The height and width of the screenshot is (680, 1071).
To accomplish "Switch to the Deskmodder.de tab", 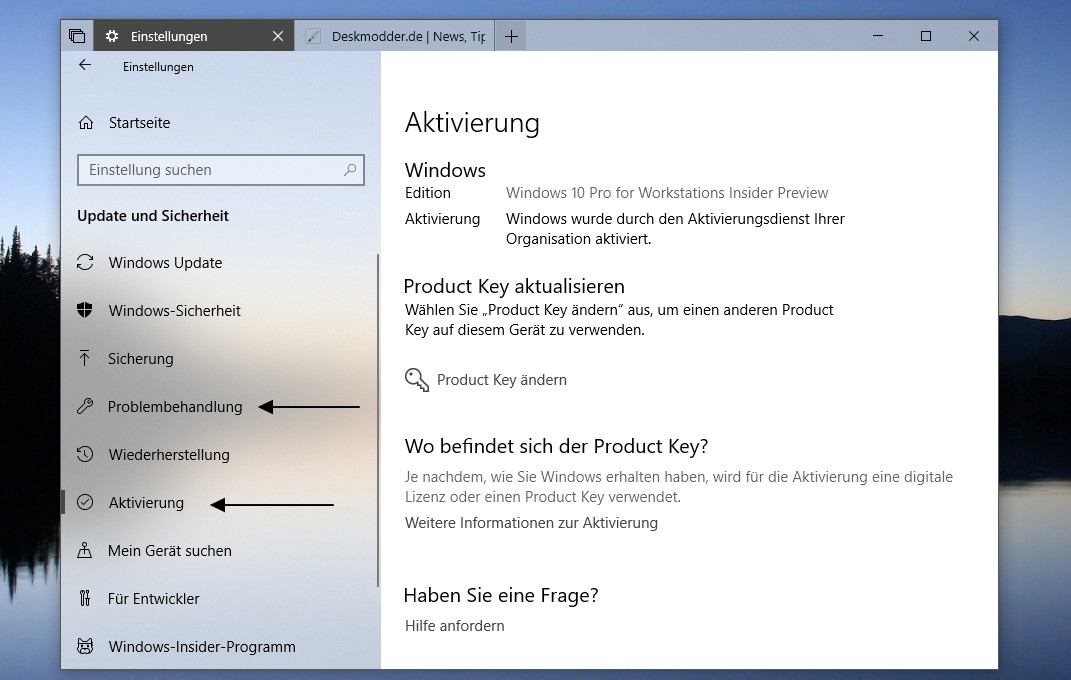I will [x=394, y=36].
